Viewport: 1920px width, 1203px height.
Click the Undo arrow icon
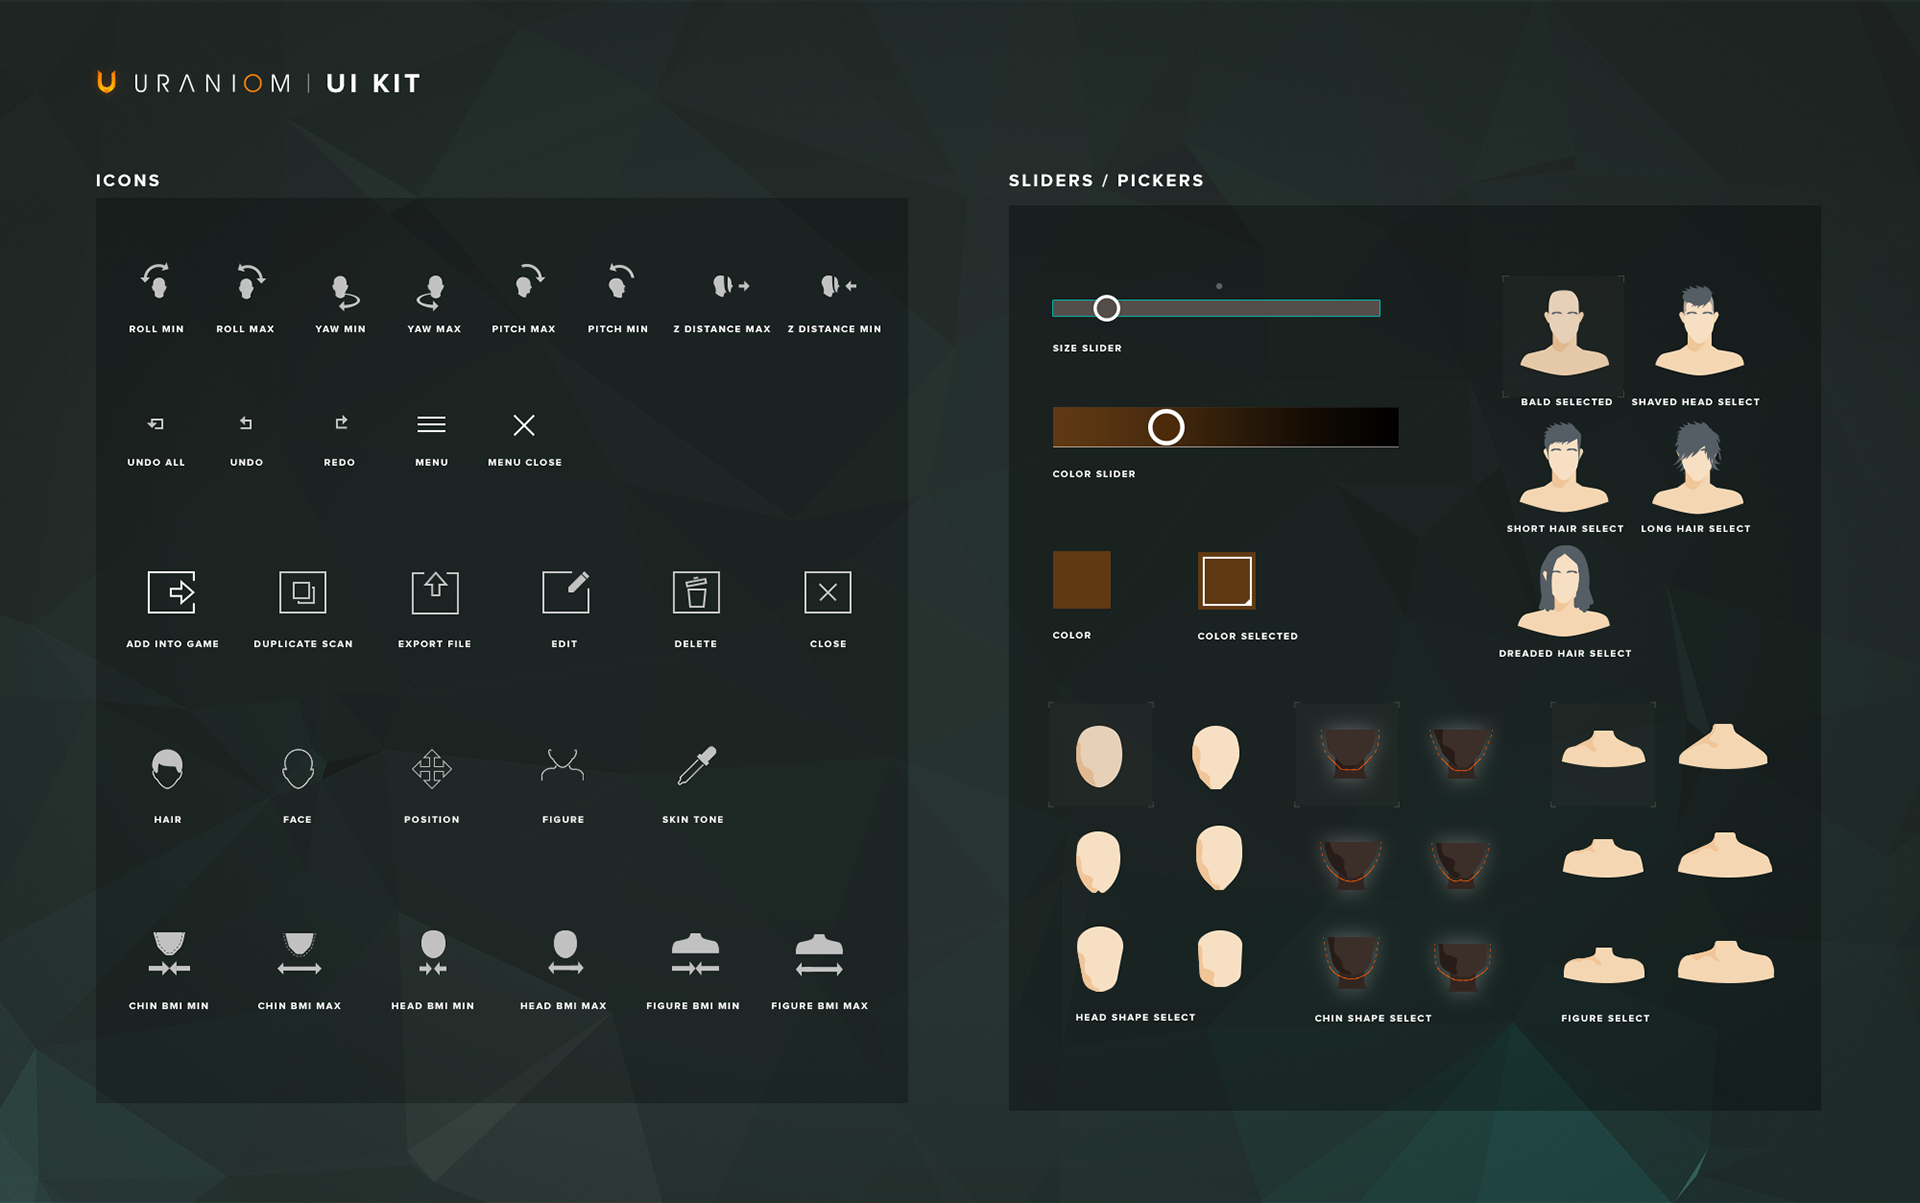tap(246, 423)
